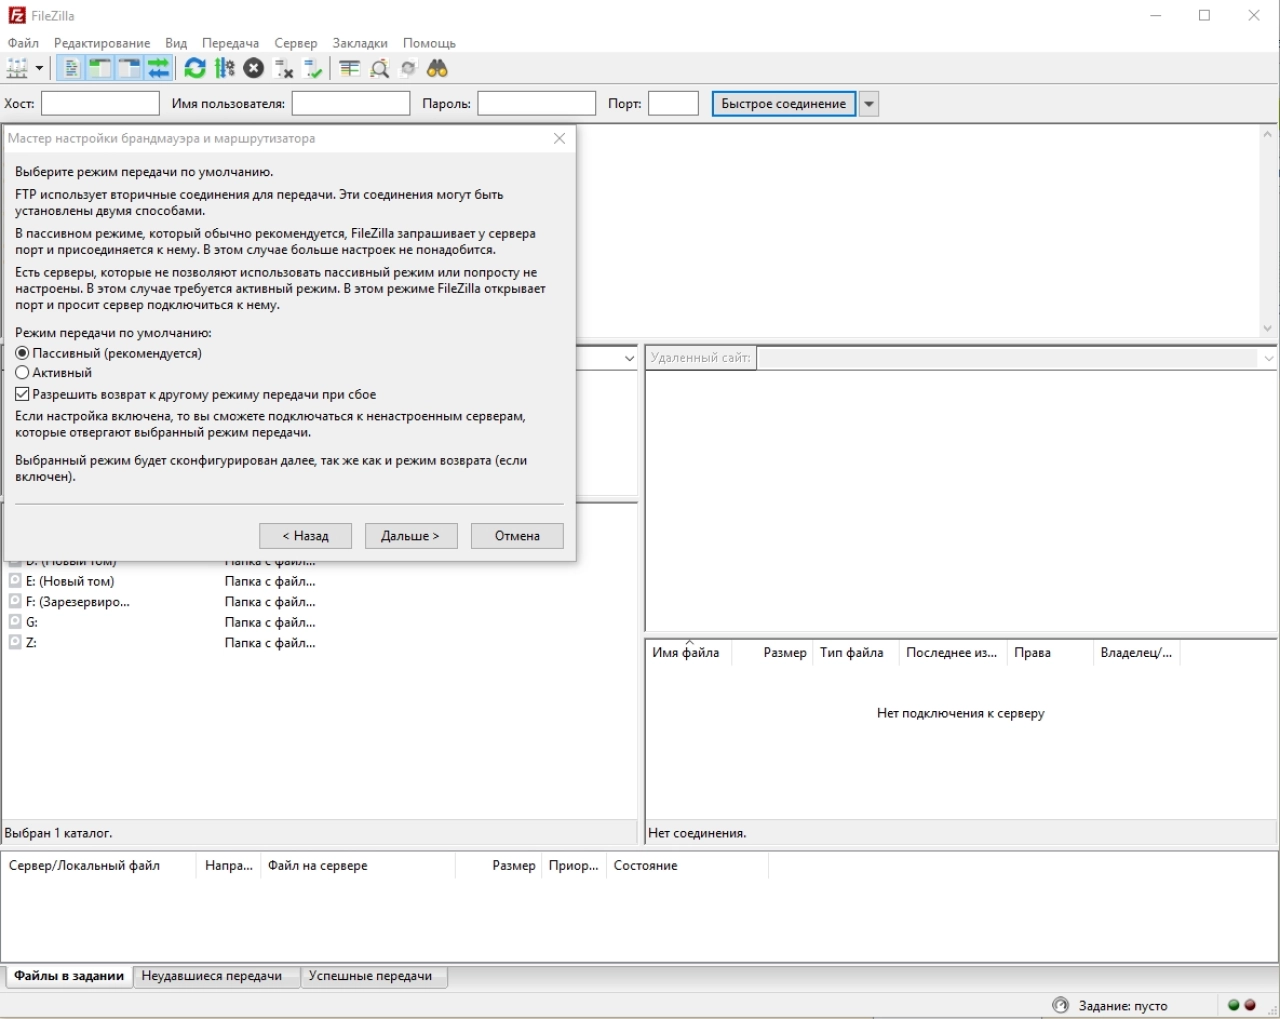Expand the Удаленный сайт path dropdown

pos(1268,358)
